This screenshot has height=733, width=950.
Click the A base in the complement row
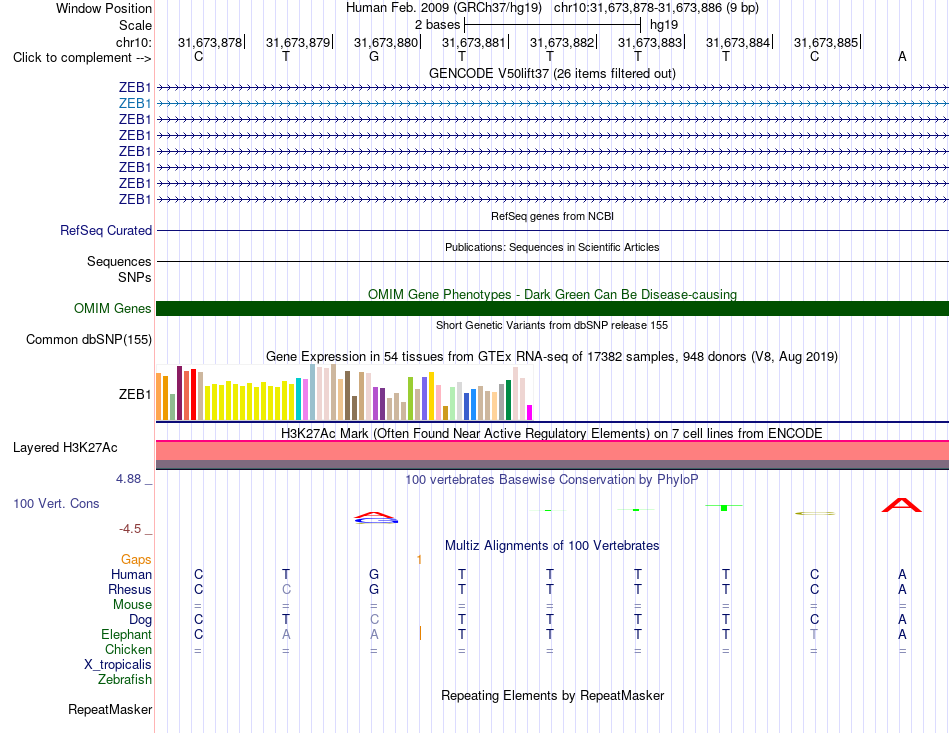pyautogui.click(x=902, y=57)
